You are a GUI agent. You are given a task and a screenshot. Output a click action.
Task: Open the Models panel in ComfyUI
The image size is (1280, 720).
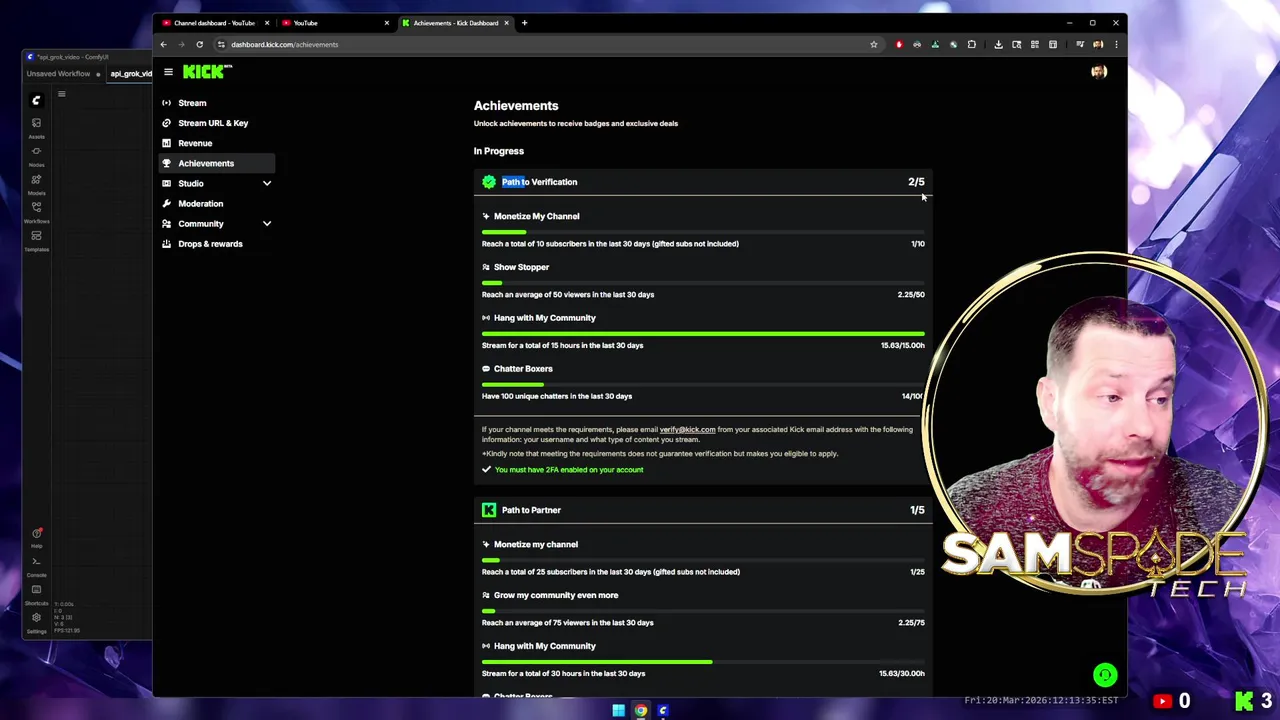pyautogui.click(x=36, y=183)
